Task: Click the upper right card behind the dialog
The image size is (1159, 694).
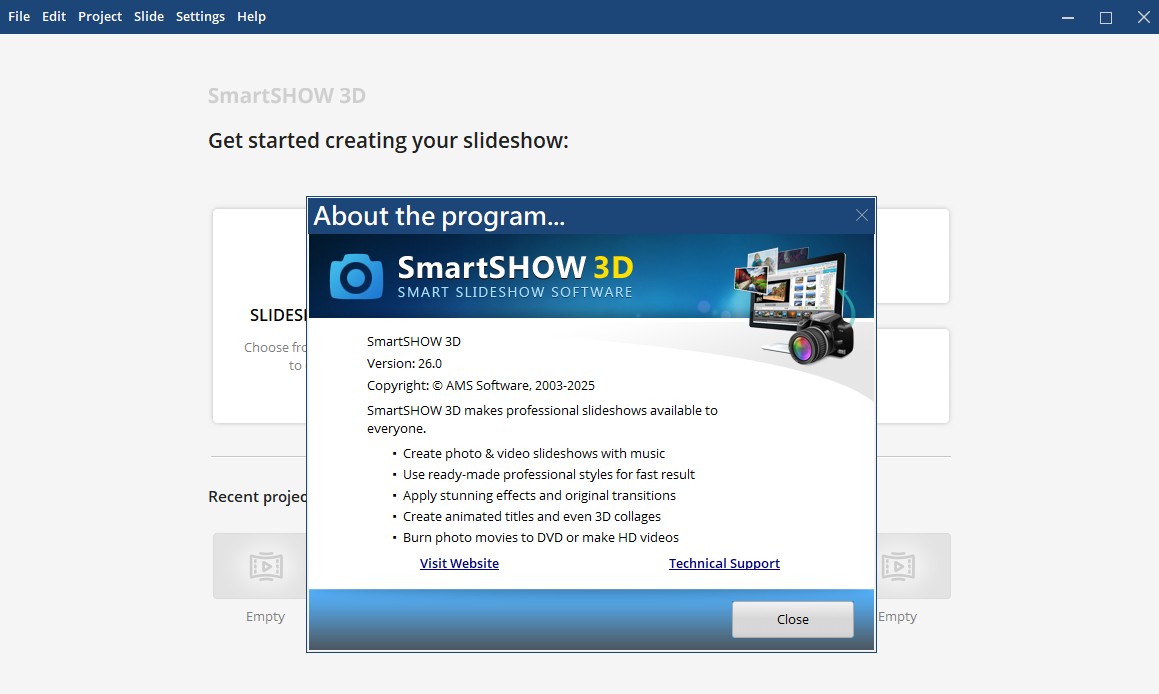Action: (912, 256)
